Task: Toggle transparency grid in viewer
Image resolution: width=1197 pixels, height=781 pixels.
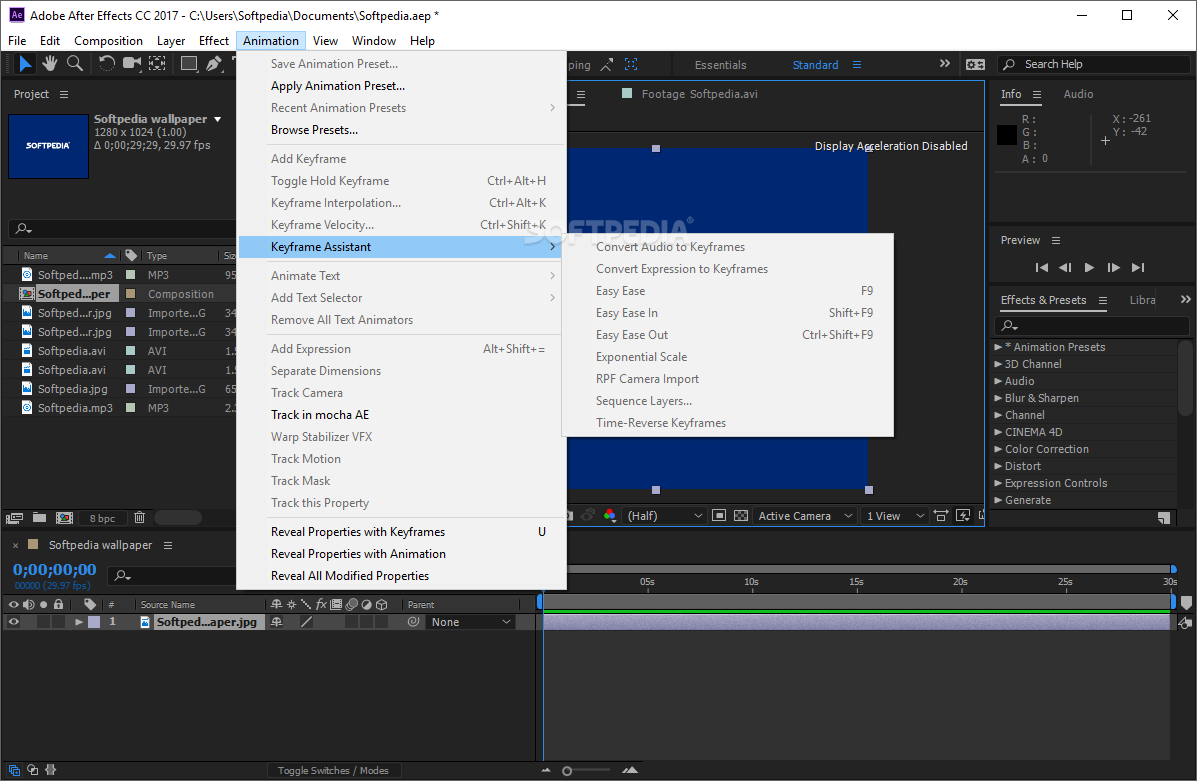Action: [740, 516]
